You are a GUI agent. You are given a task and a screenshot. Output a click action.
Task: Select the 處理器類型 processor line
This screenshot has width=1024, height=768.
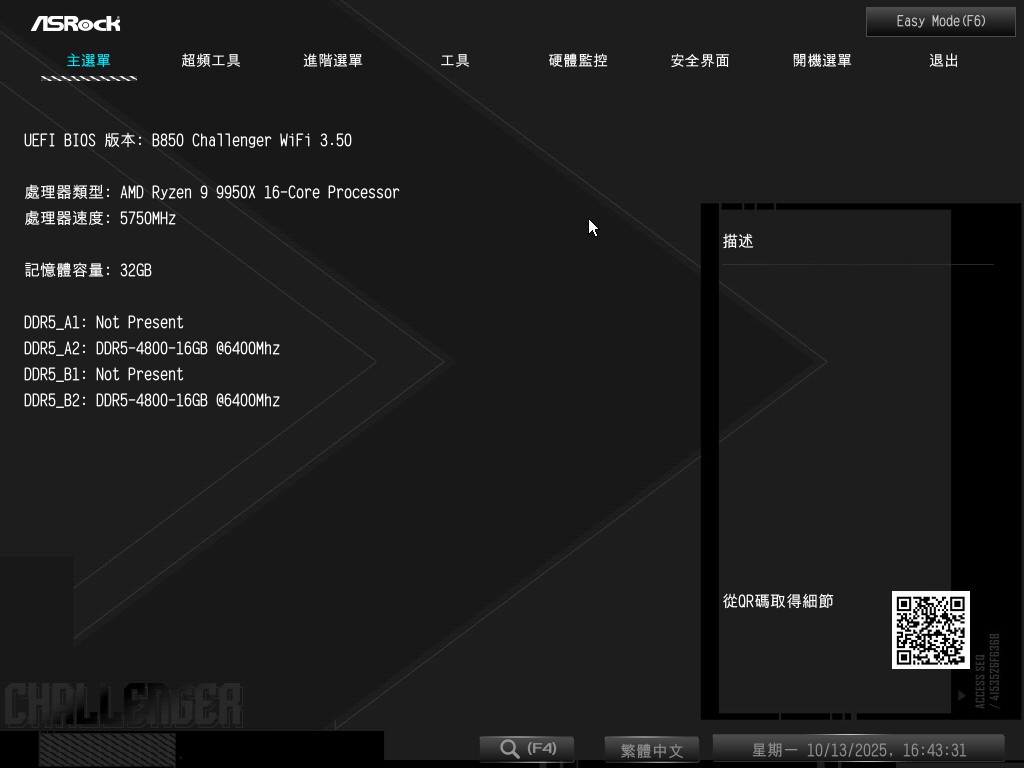click(211, 193)
